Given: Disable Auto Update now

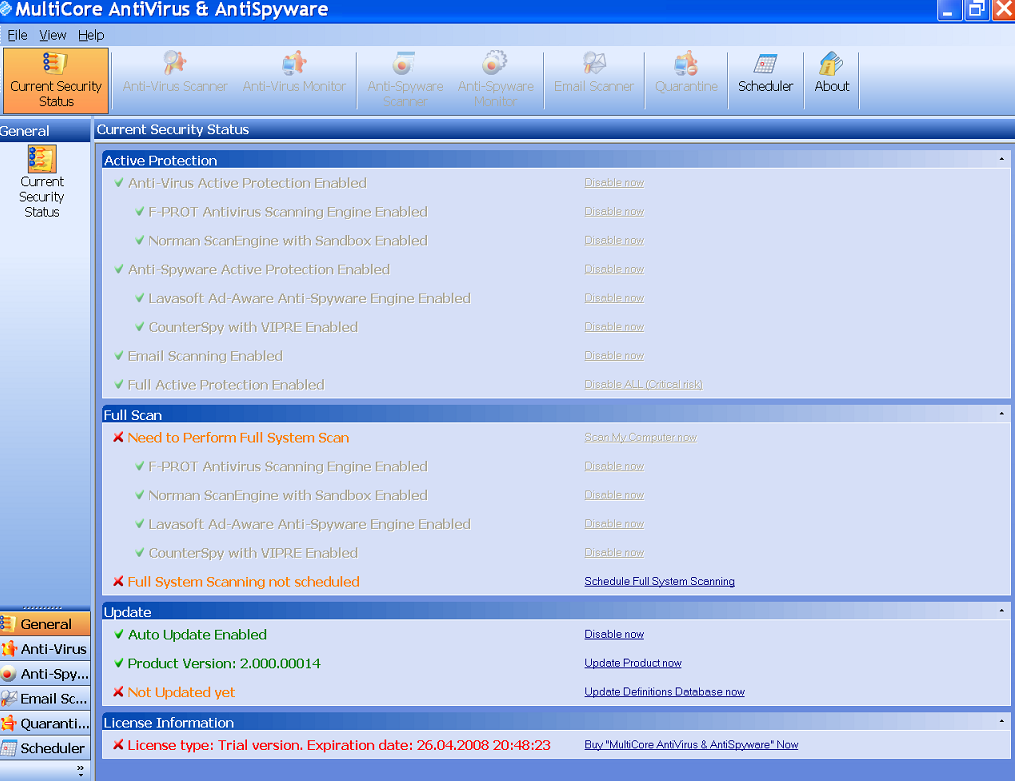Looking at the screenshot, I should [614, 634].
